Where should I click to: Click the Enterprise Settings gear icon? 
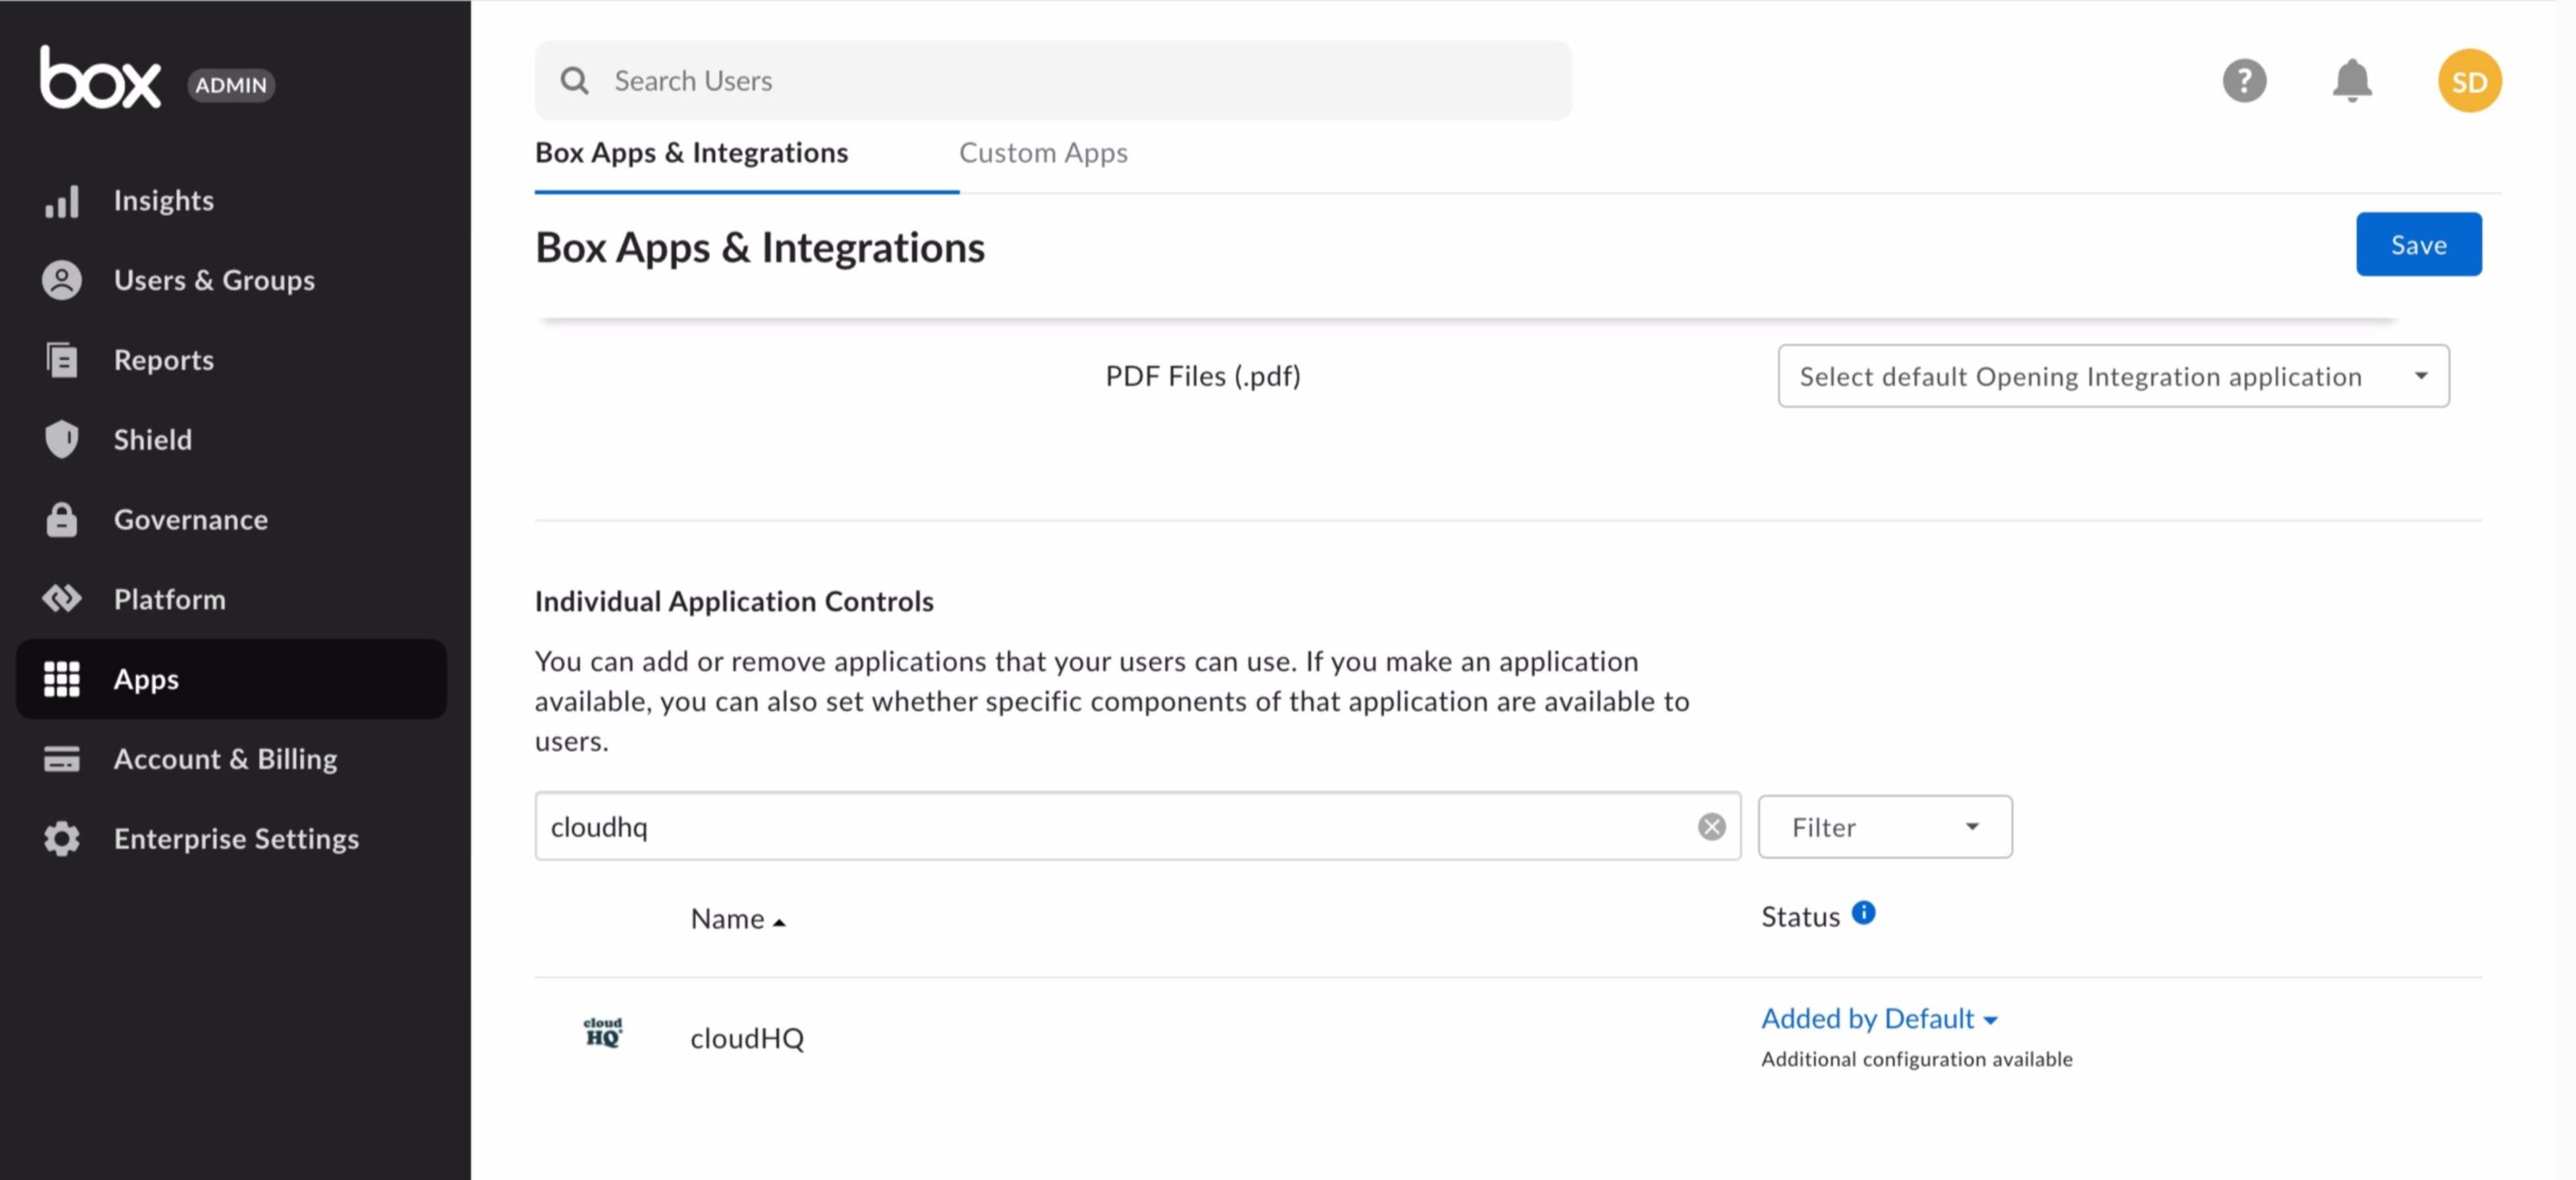pos(61,839)
